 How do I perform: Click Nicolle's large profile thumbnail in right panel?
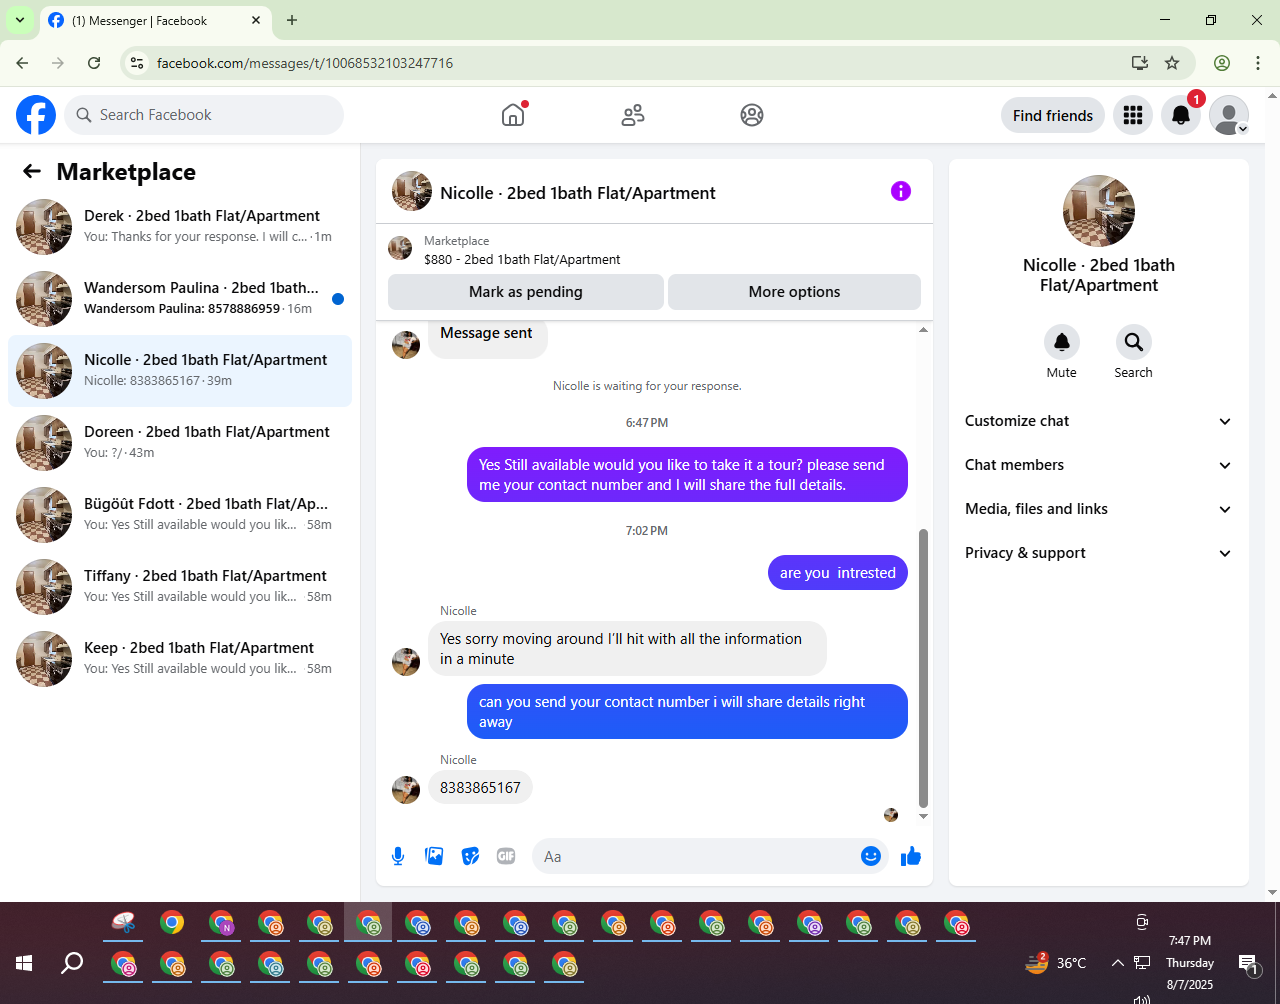[x=1099, y=211]
